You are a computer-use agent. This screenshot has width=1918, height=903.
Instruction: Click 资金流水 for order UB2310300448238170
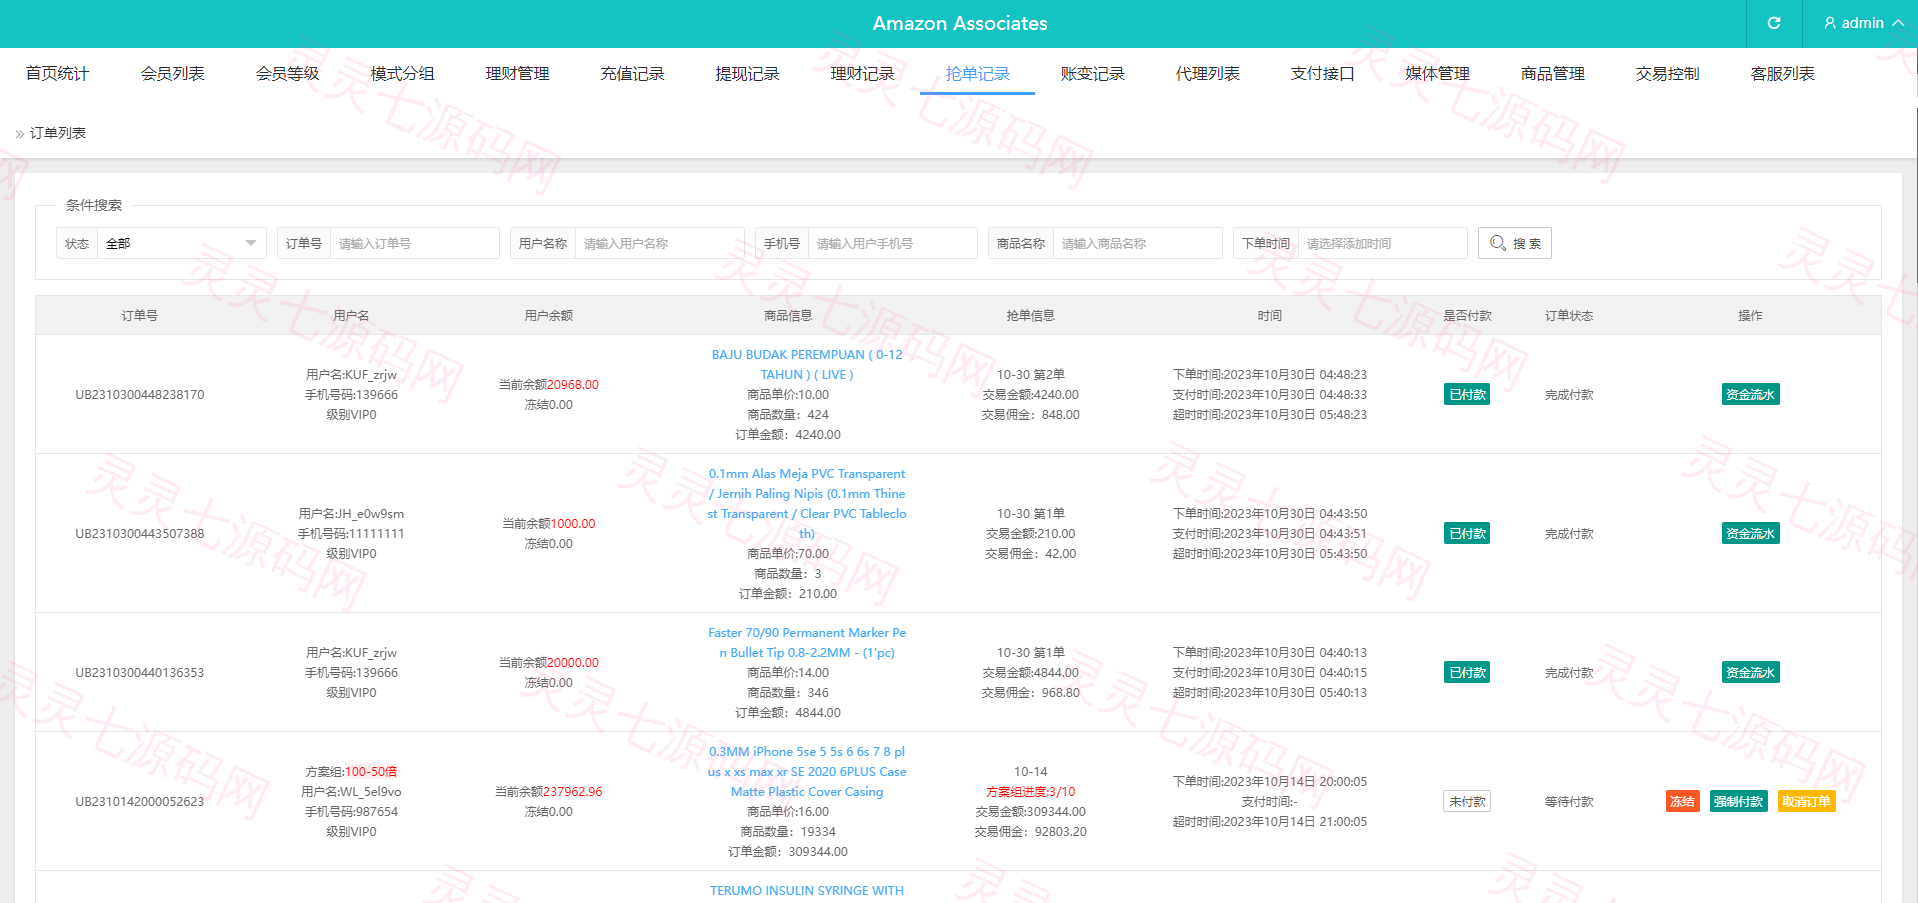[1750, 394]
